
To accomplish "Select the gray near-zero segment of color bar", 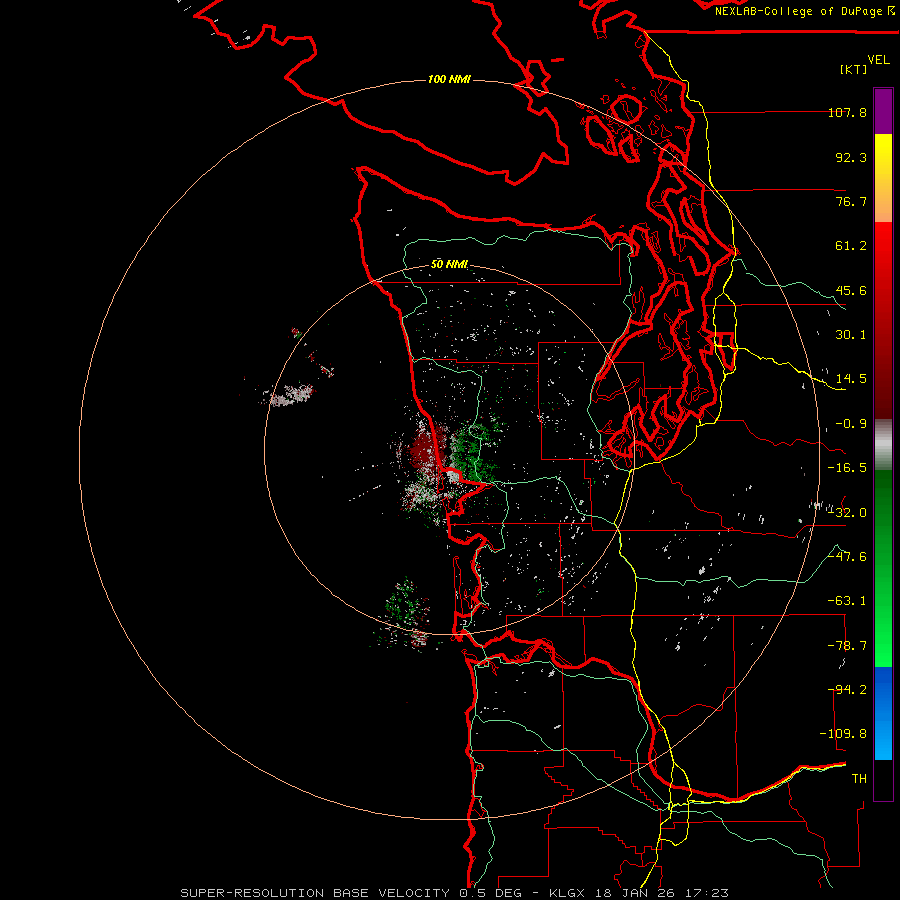I will click(x=883, y=445).
